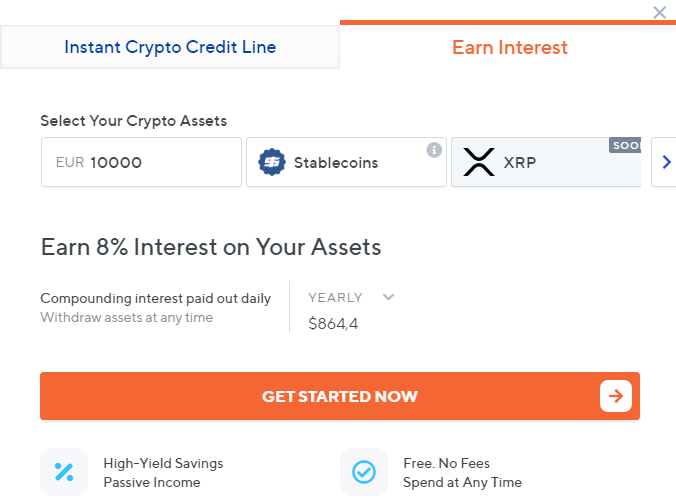Click the SOON badge on XRP
Screen dimensions: 676x501
[x=625, y=145]
